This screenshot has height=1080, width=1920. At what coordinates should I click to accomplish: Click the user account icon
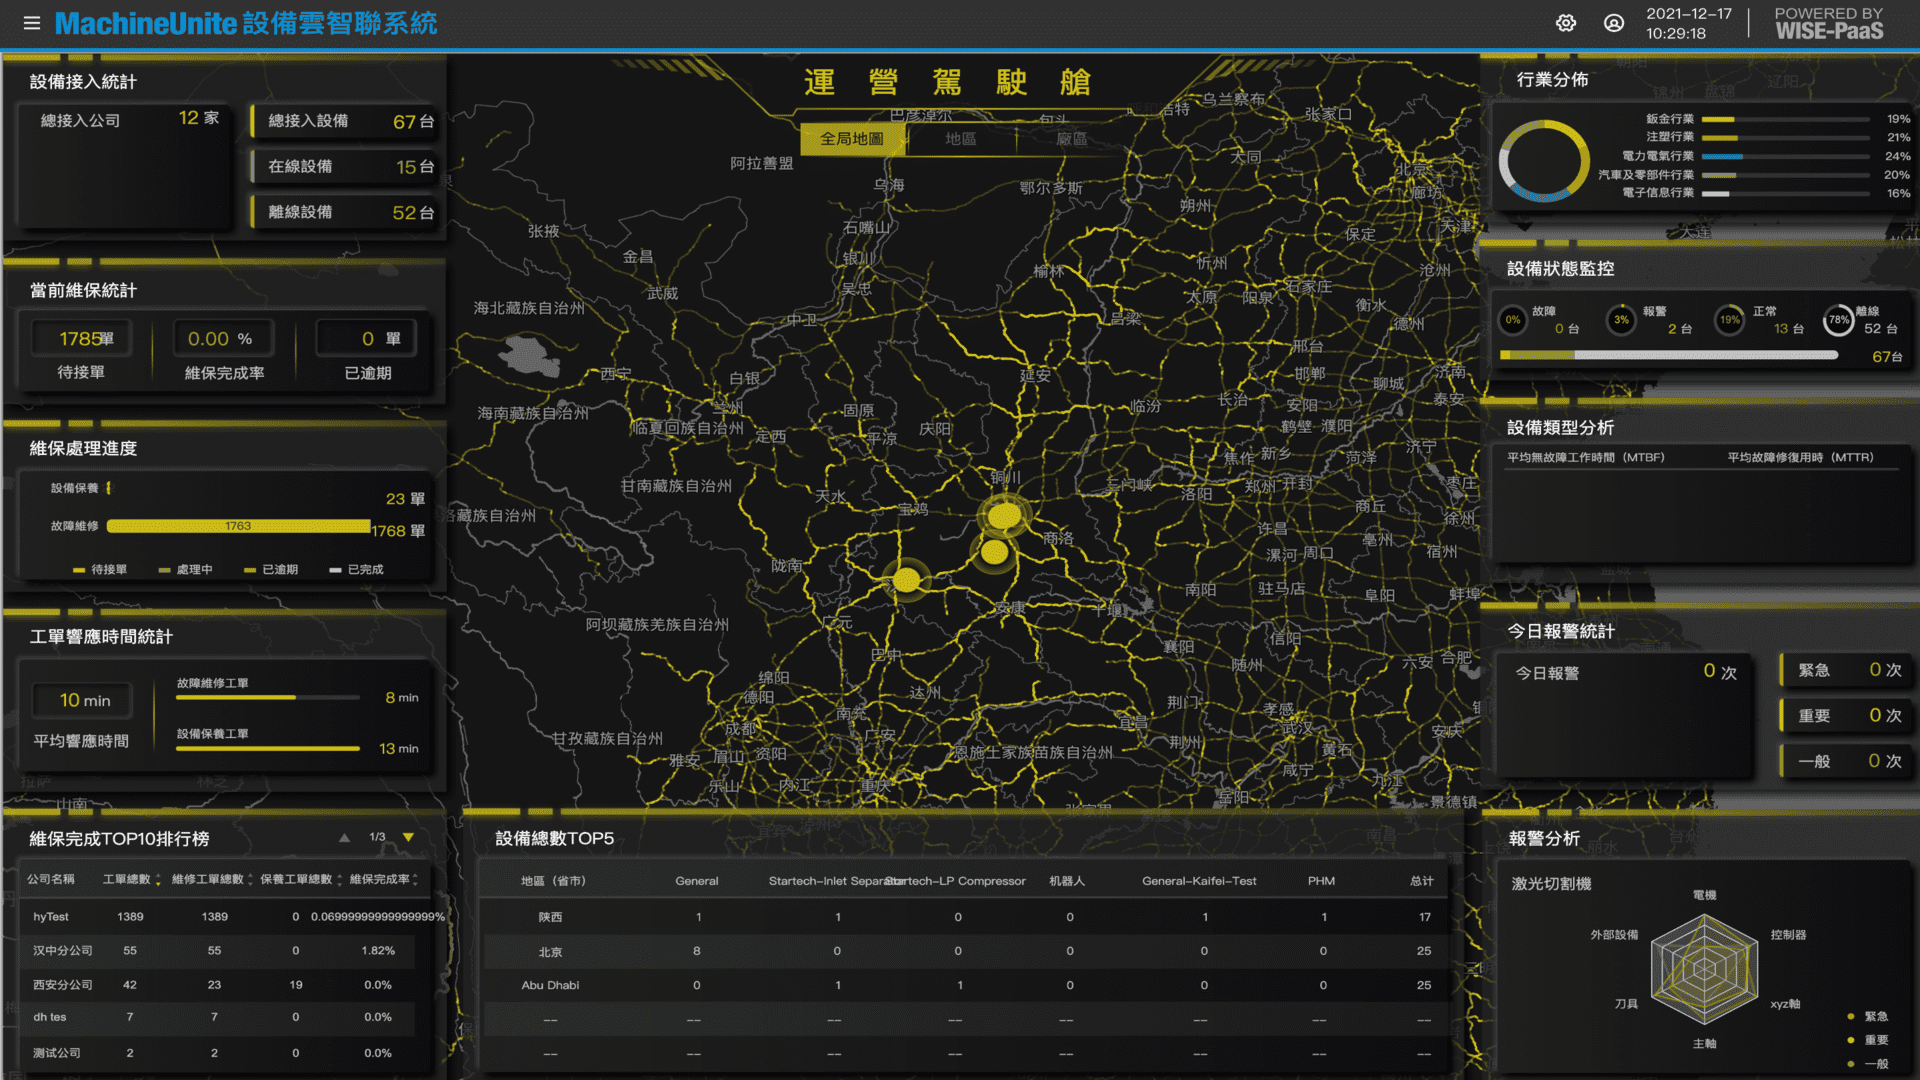1614,23
